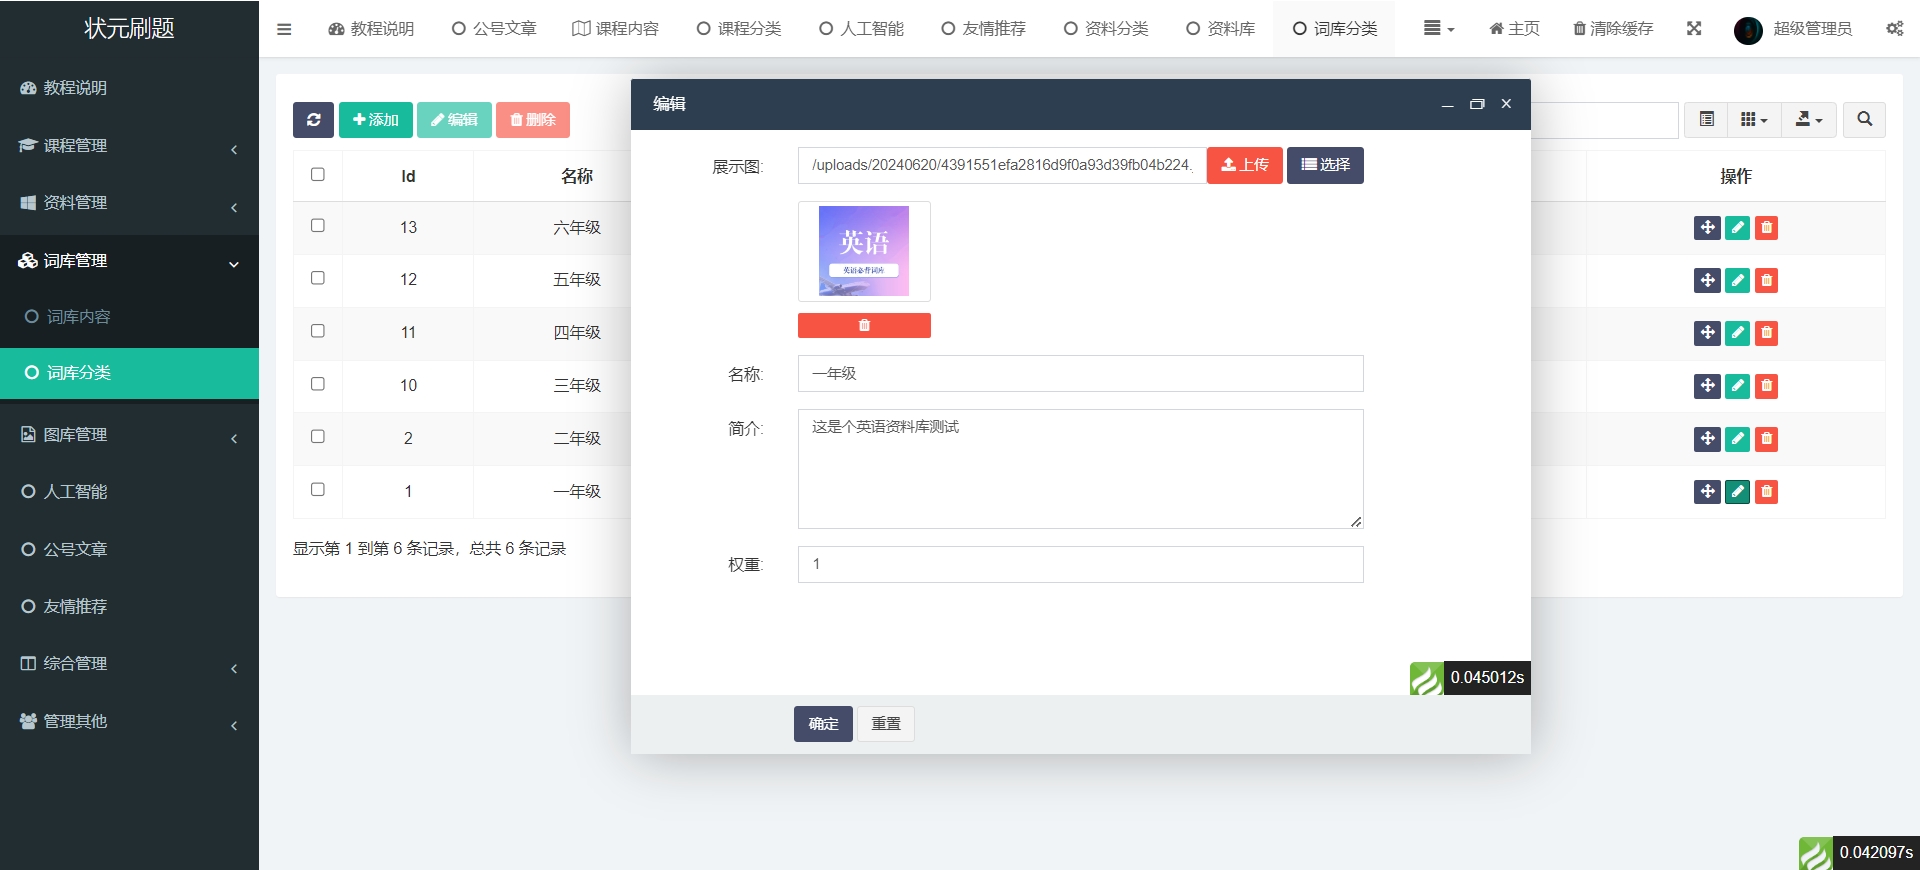Toggle table card view icon
This screenshot has height=870, width=1920.
1707,120
